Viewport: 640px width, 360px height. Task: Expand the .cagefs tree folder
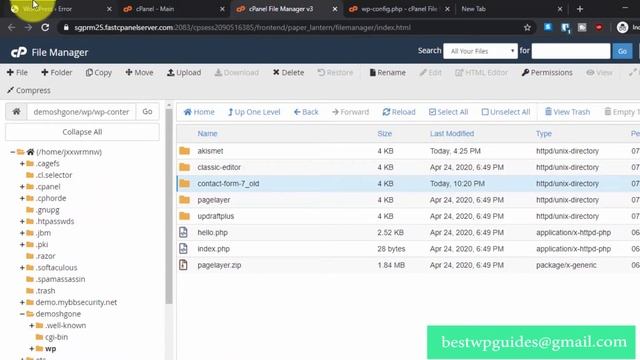[x=22, y=163]
